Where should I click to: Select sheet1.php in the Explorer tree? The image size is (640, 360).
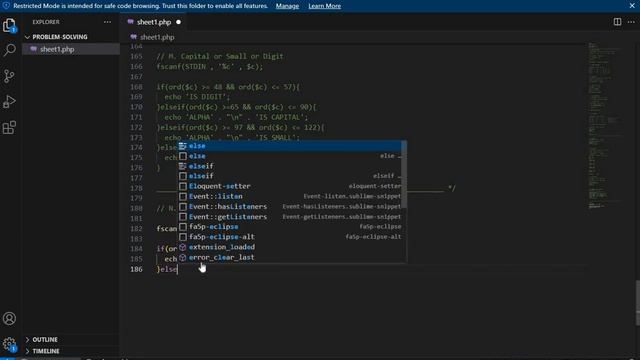click(x=71, y=49)
